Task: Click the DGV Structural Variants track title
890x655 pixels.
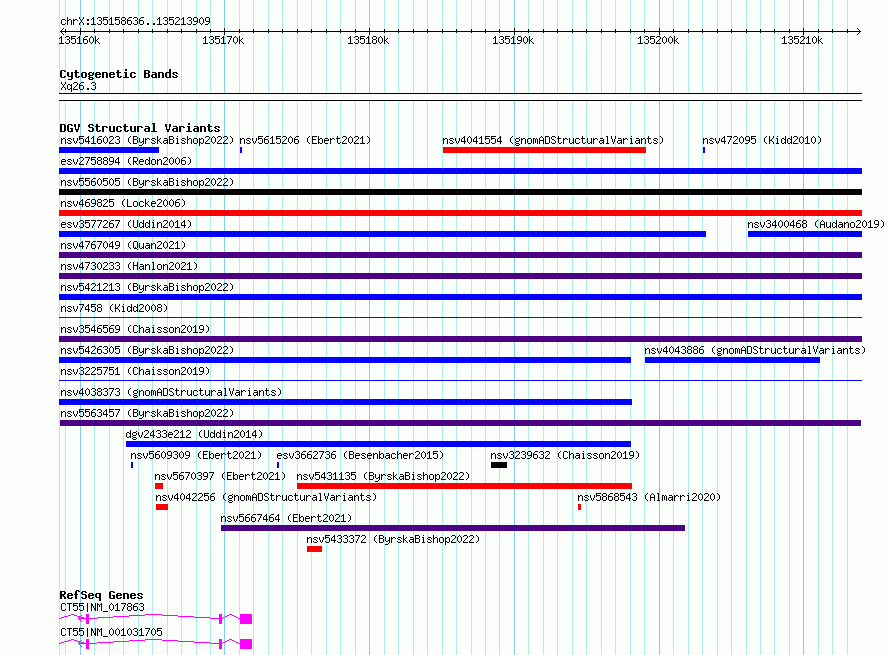Action: [140, 128]
